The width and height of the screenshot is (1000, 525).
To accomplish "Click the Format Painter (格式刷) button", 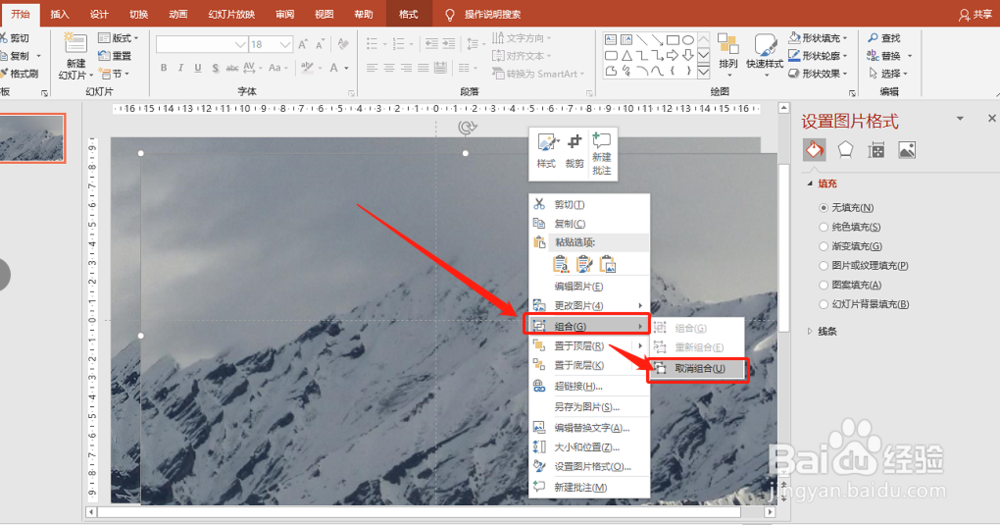I will click(19, 74).
